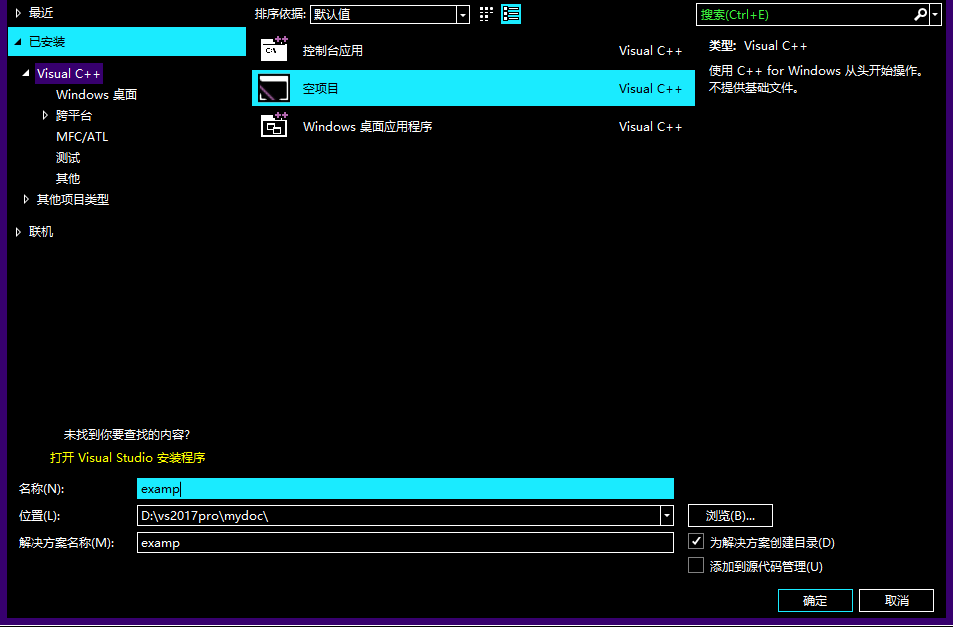Click the 名称 name input field

pos(405,488)
